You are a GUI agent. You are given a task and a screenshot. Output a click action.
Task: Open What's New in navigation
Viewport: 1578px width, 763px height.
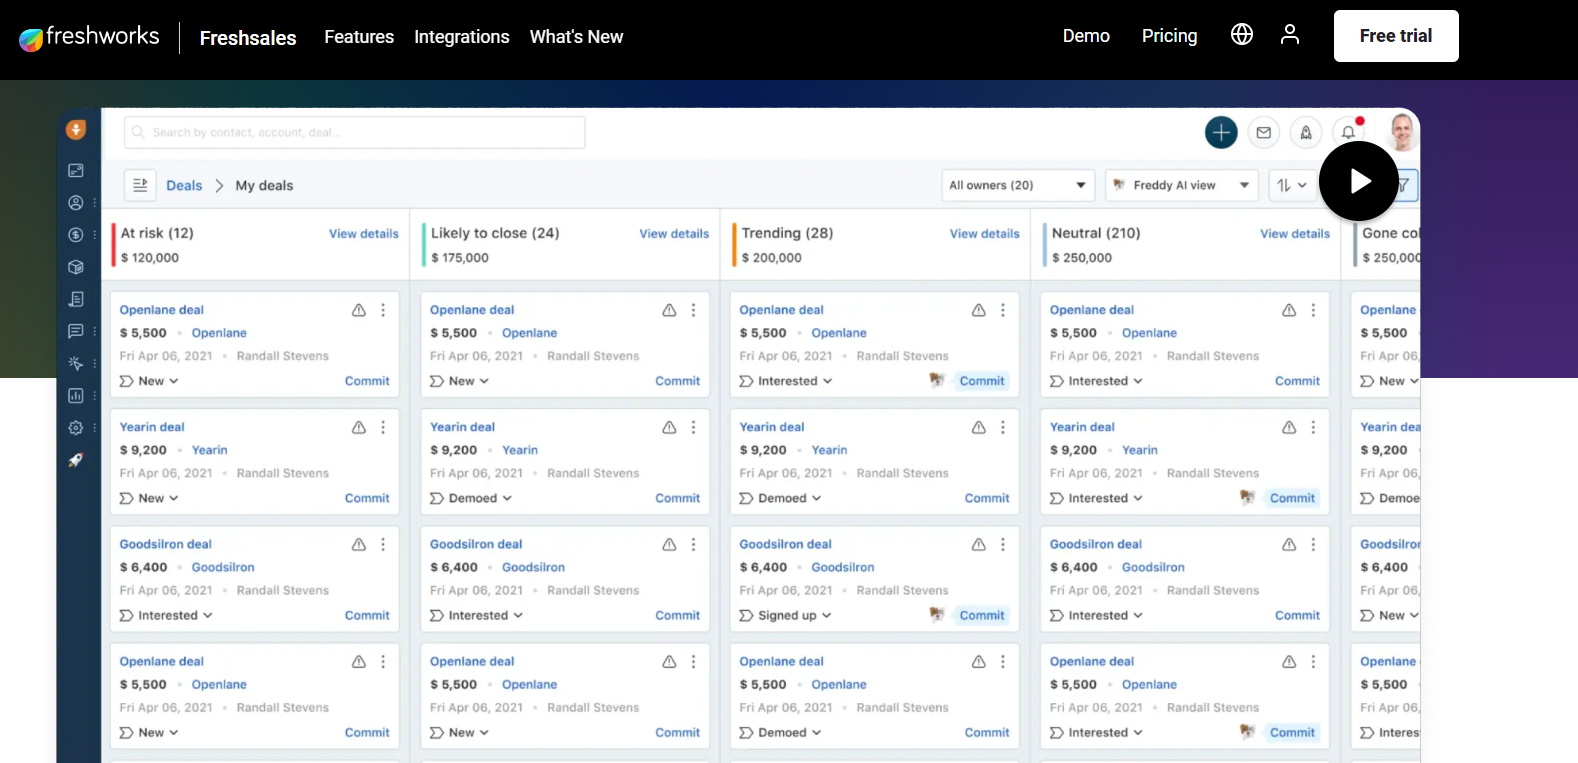(576, 37)
